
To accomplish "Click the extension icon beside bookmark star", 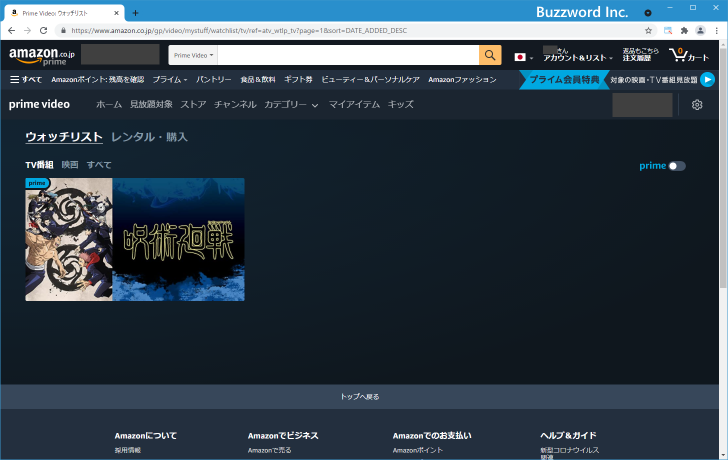I will pyautogui.click(x=668, y=31).
